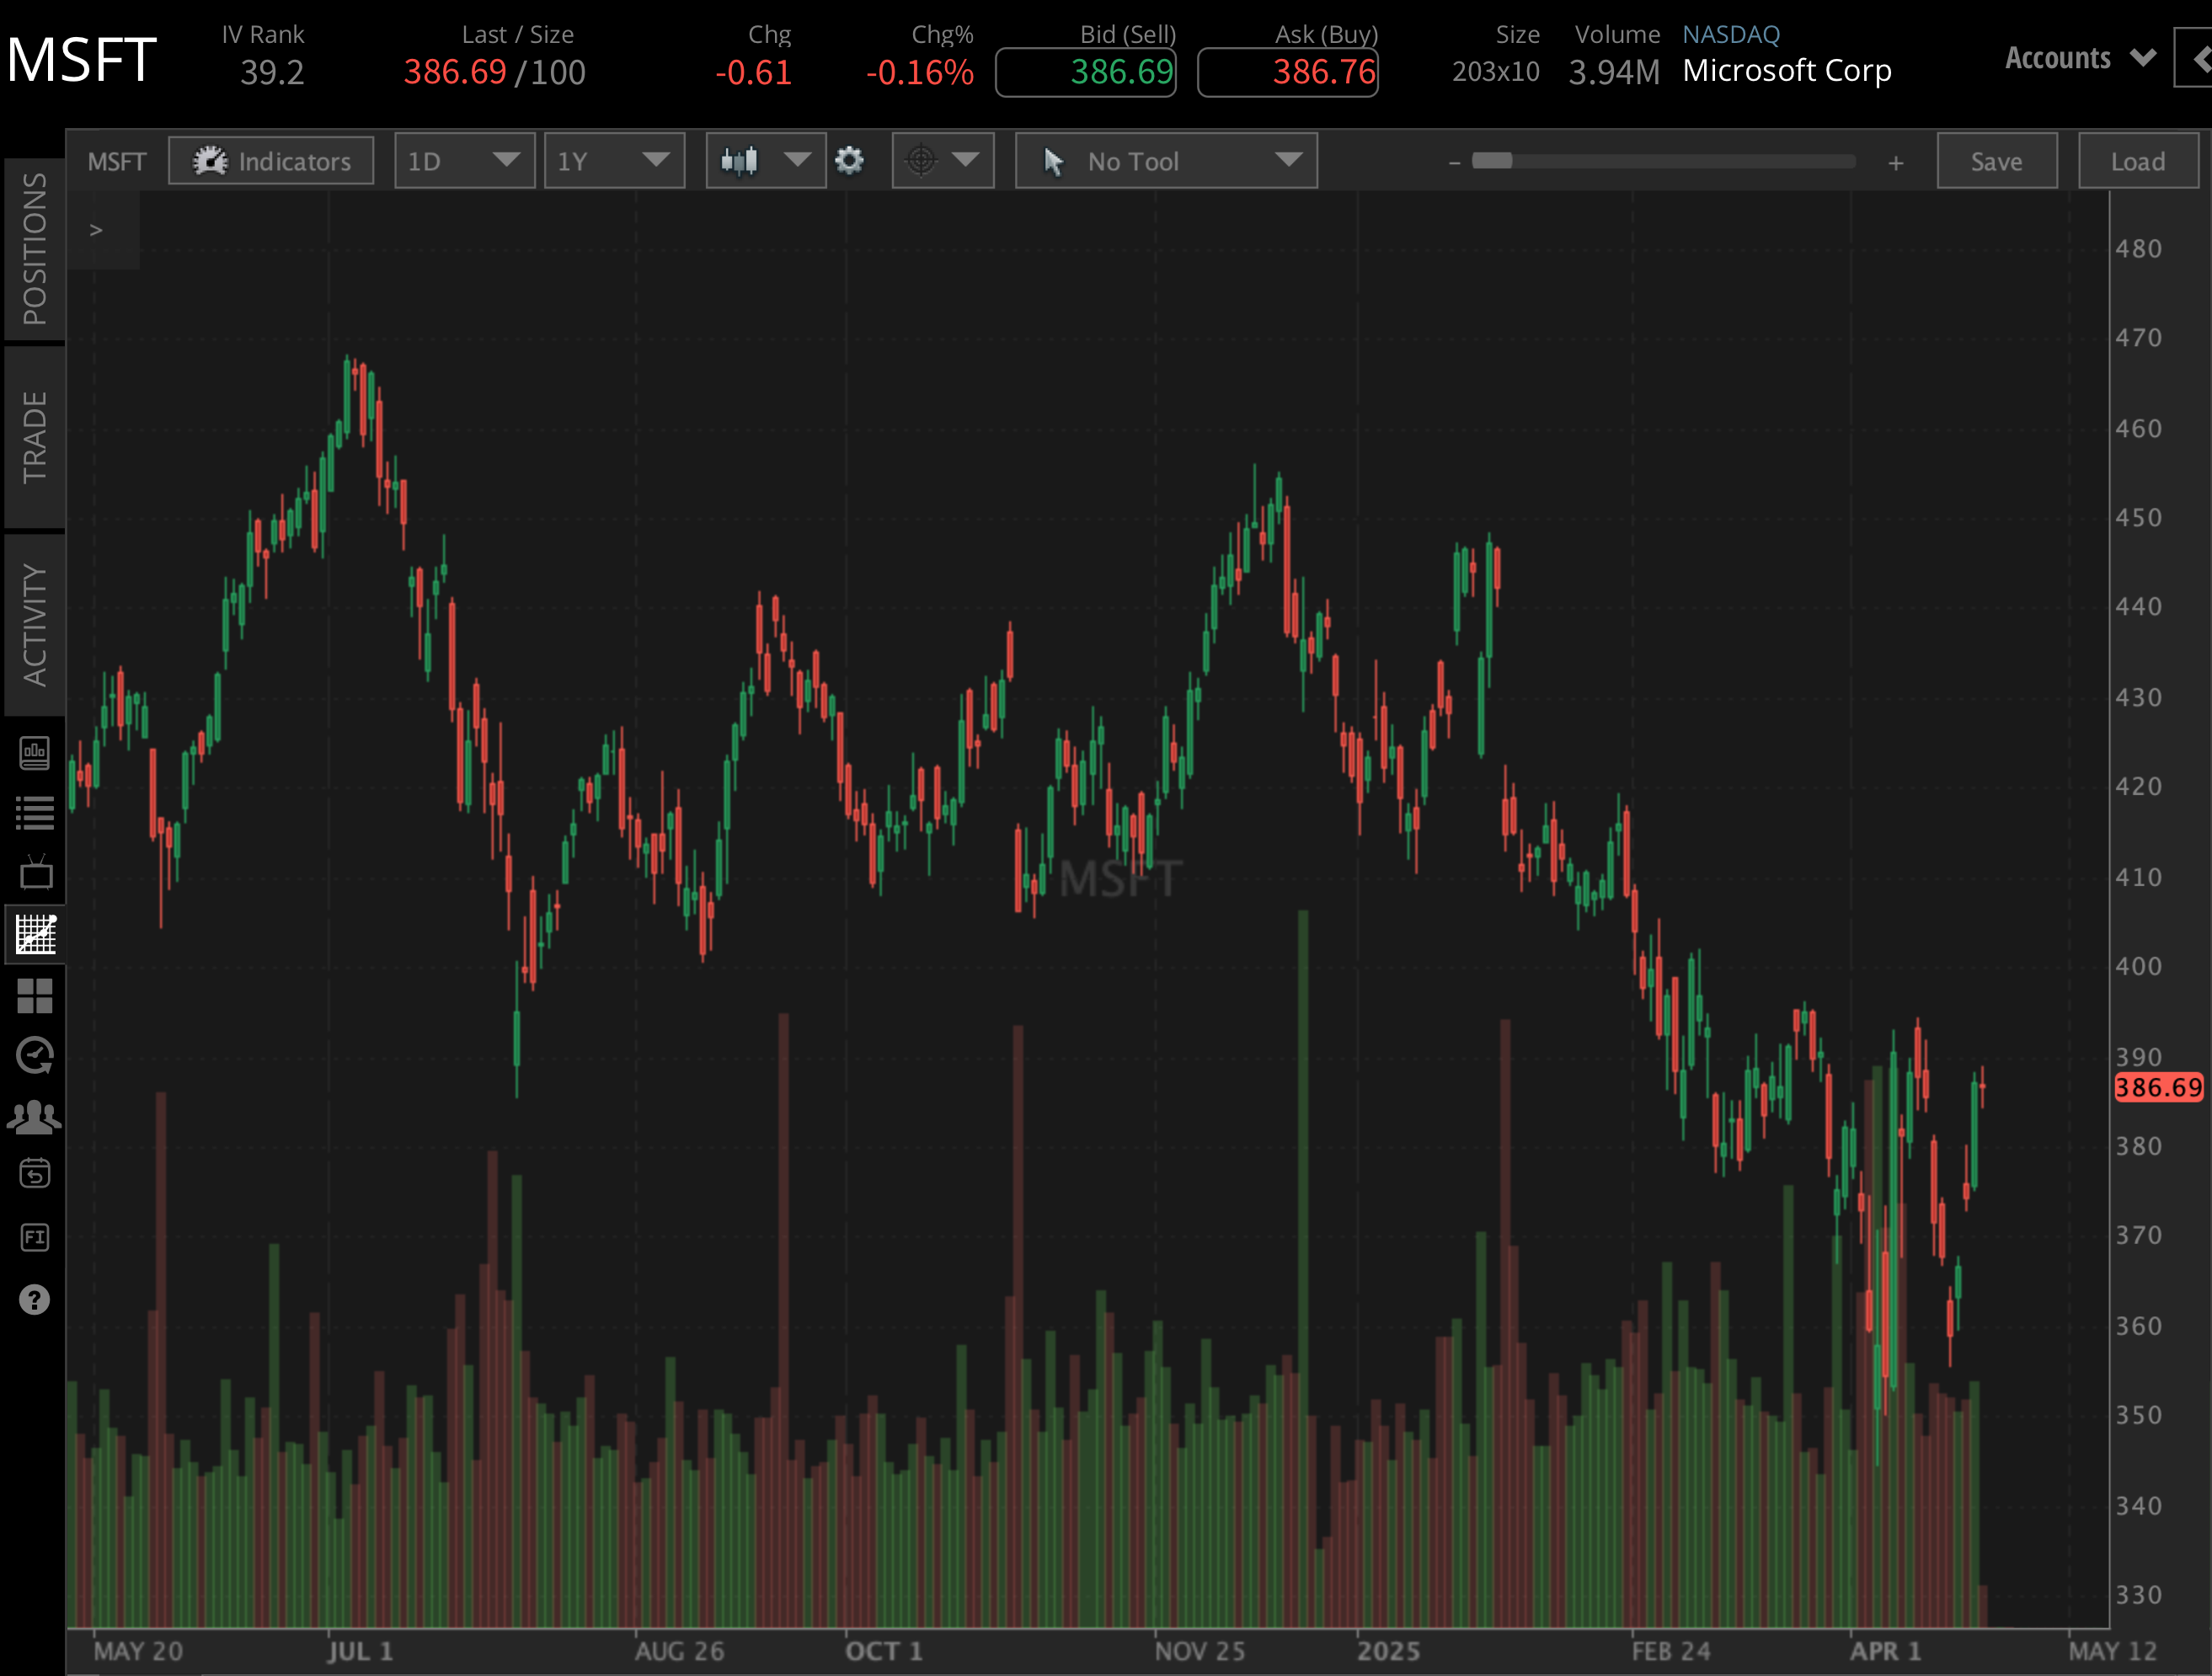
Task: Open the watchlist list icon
Action: coord(36,812)
